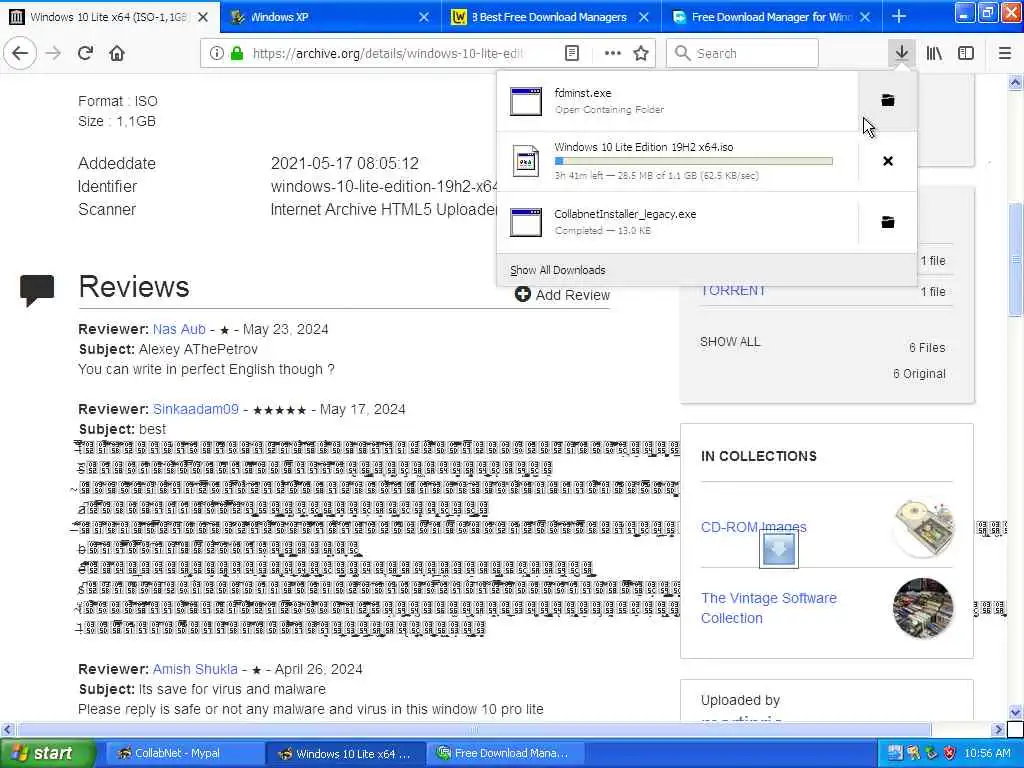
Task: Open reviewer Nas Aub profile
Action: pos(179,329)
